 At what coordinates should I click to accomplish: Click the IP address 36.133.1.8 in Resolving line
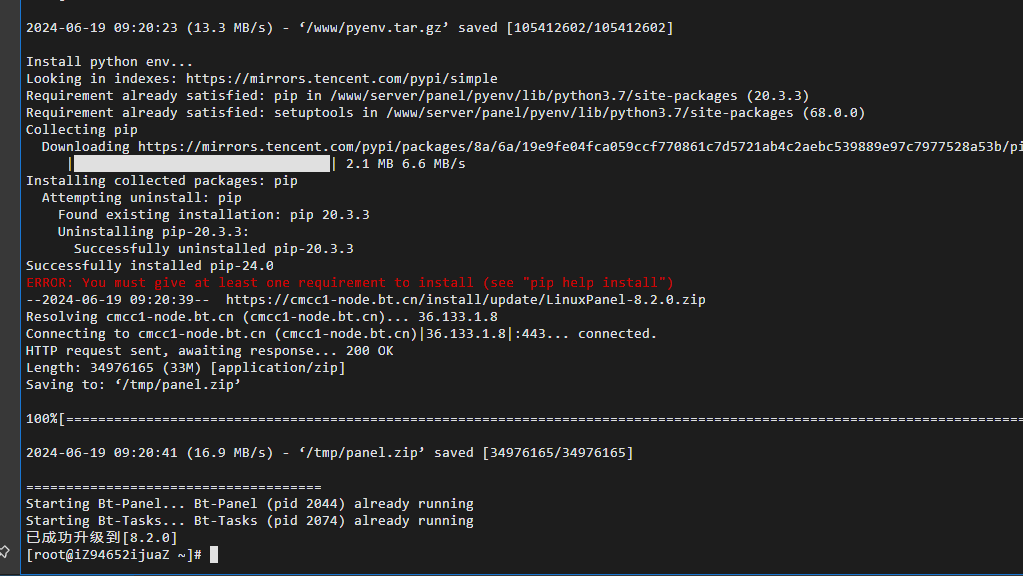click(x=457, y=316)
